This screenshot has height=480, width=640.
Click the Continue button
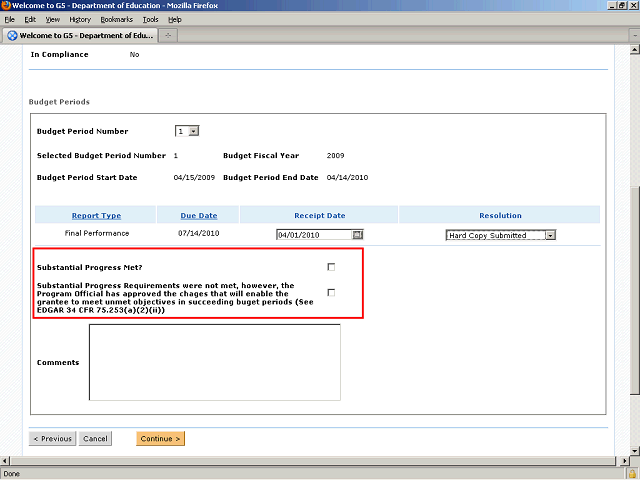pos(160,439)
